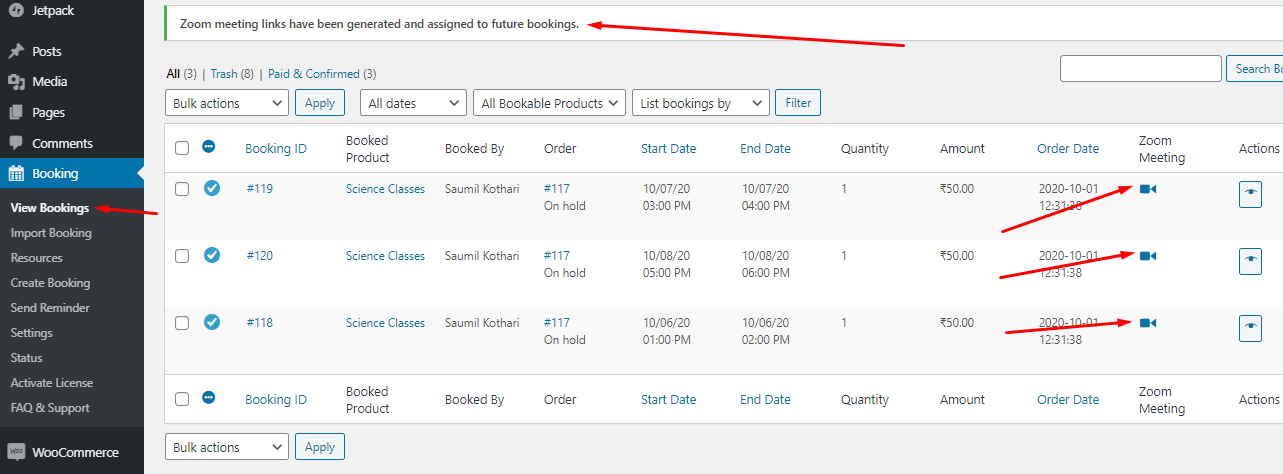Focus the bookings search input field
The image size is (1283, 474).
[1140, 69]
